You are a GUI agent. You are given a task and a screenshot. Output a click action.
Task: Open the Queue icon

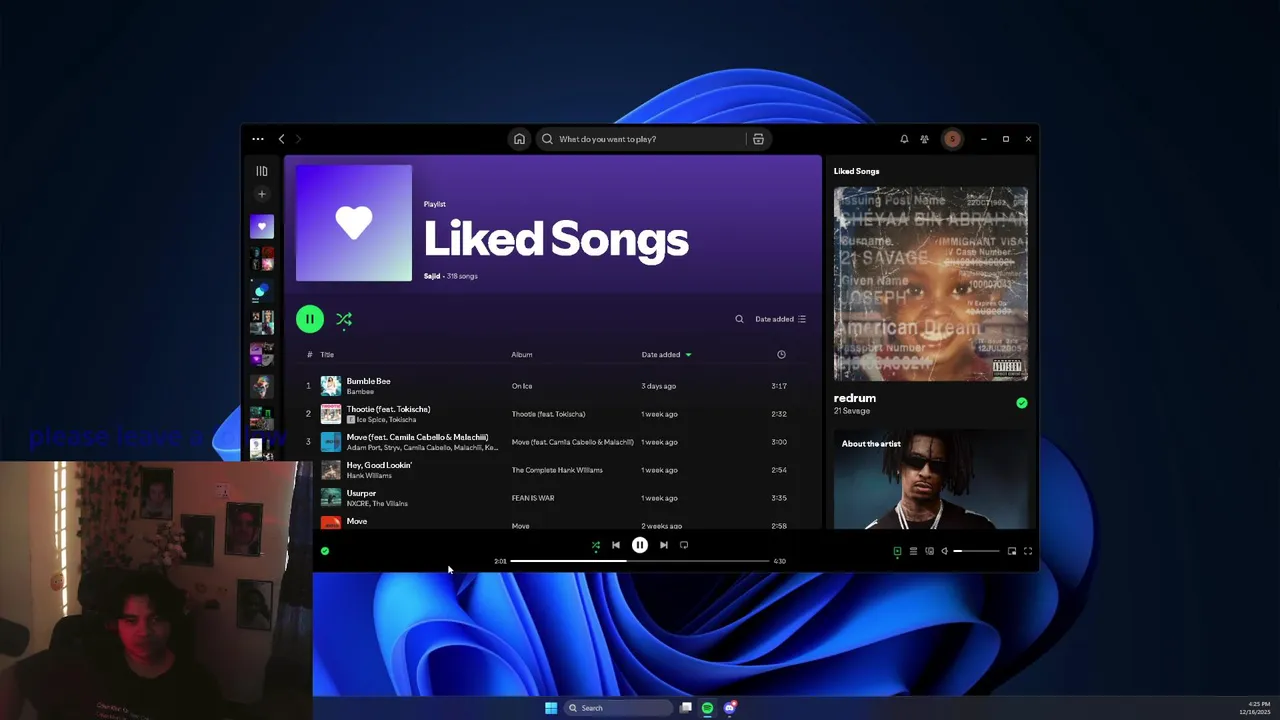(913, 551)
